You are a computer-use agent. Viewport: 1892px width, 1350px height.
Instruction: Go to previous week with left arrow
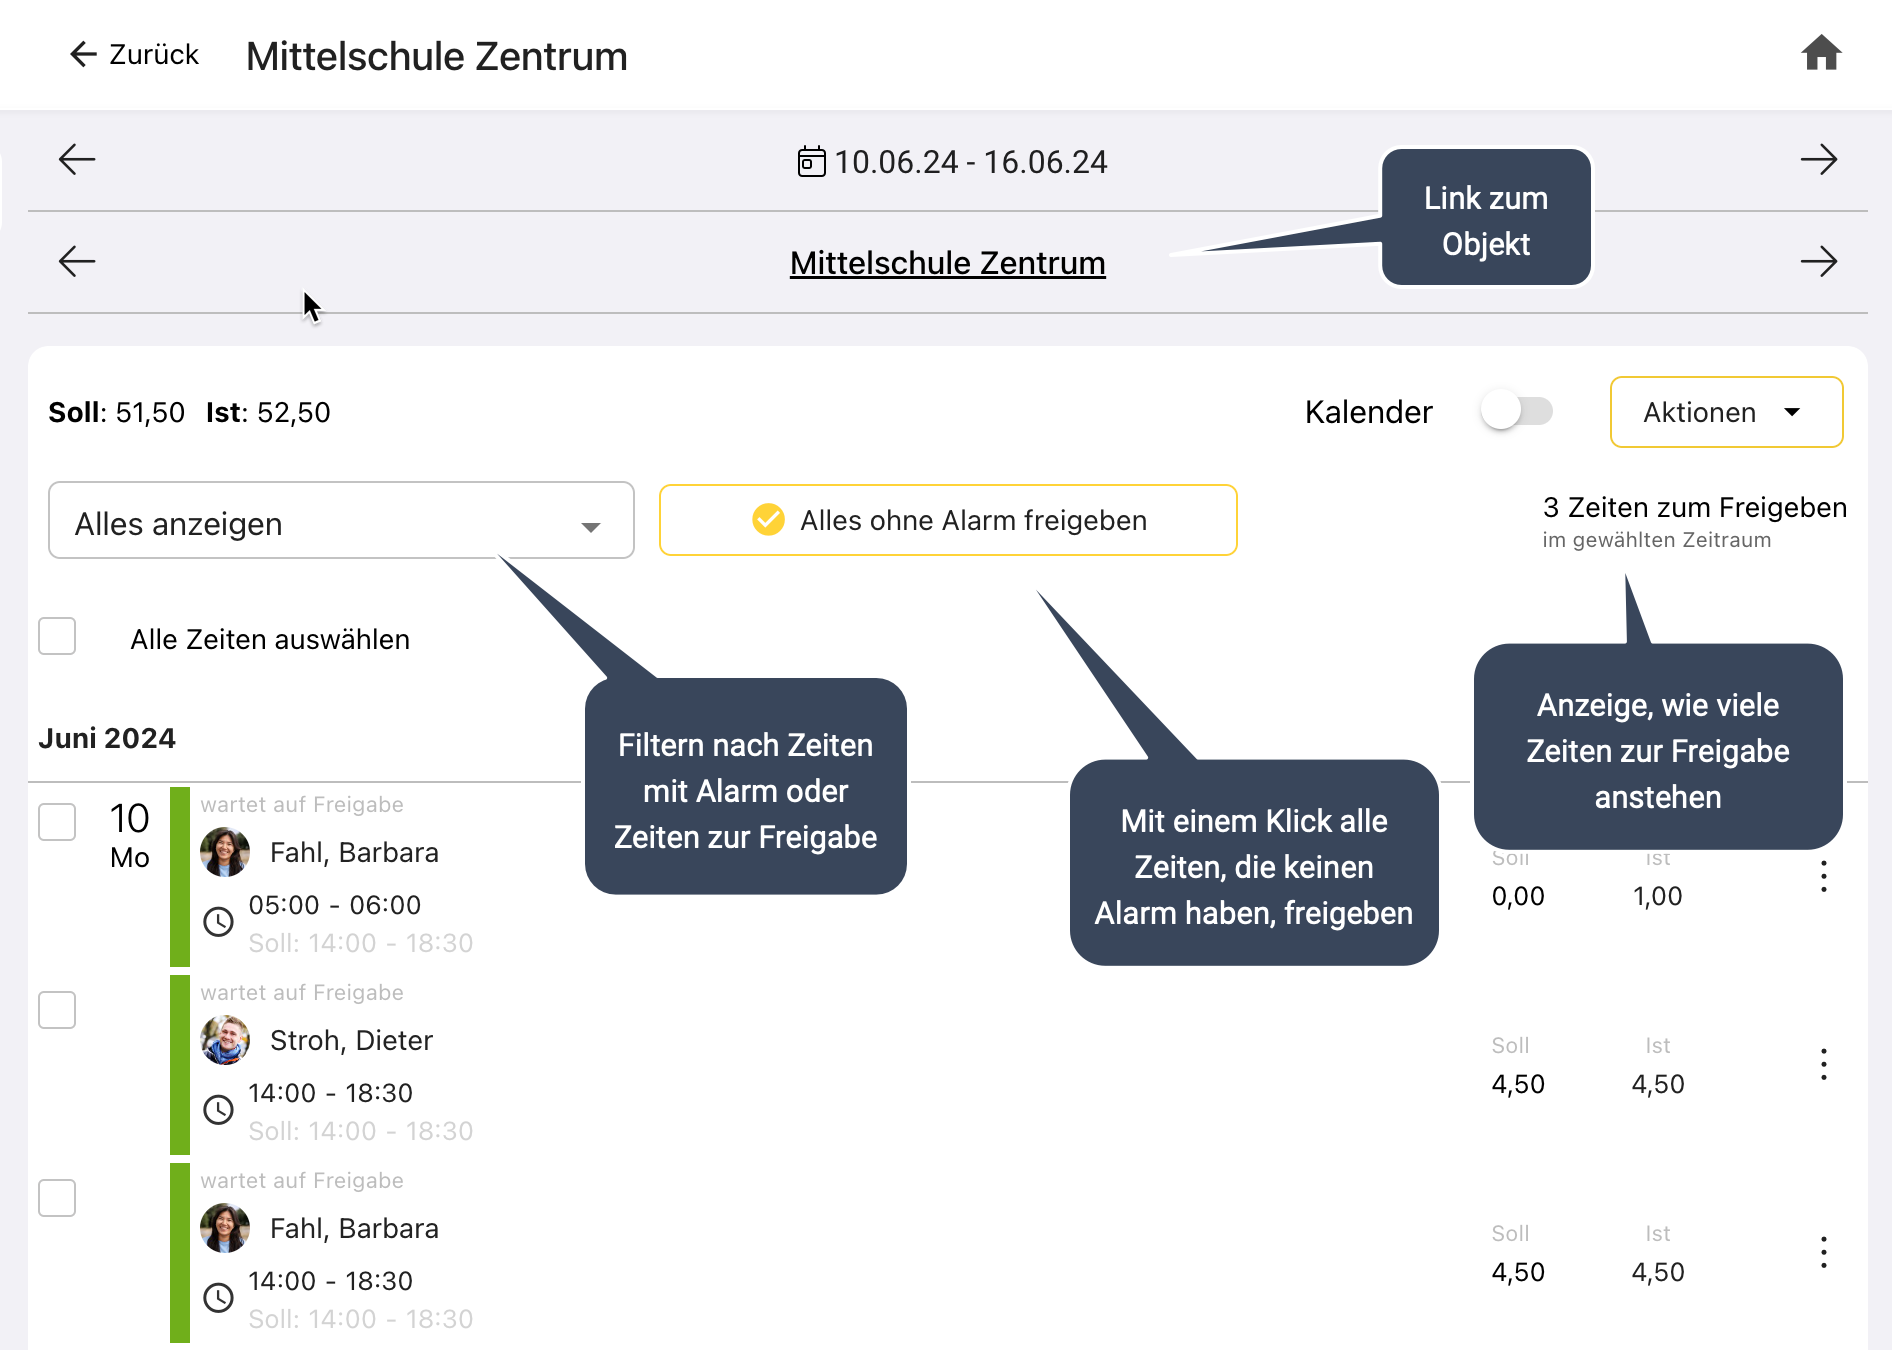77,160
